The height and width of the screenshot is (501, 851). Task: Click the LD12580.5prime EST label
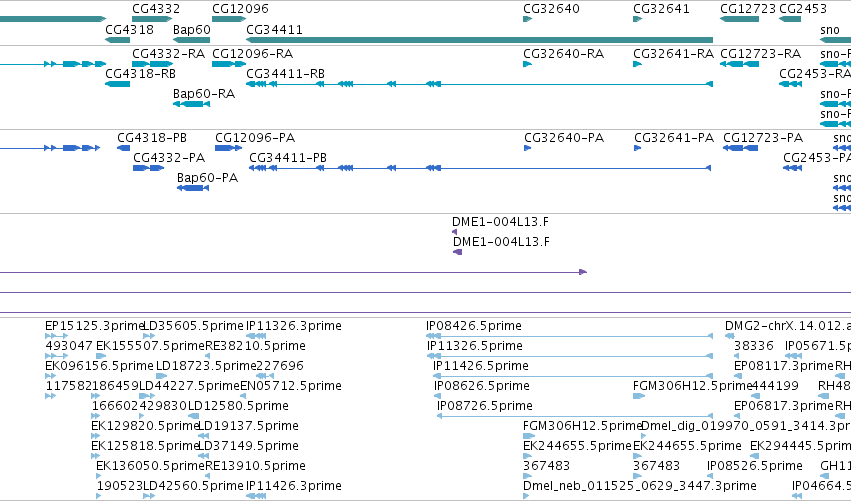pyautogui.click(x=238, y=406)
